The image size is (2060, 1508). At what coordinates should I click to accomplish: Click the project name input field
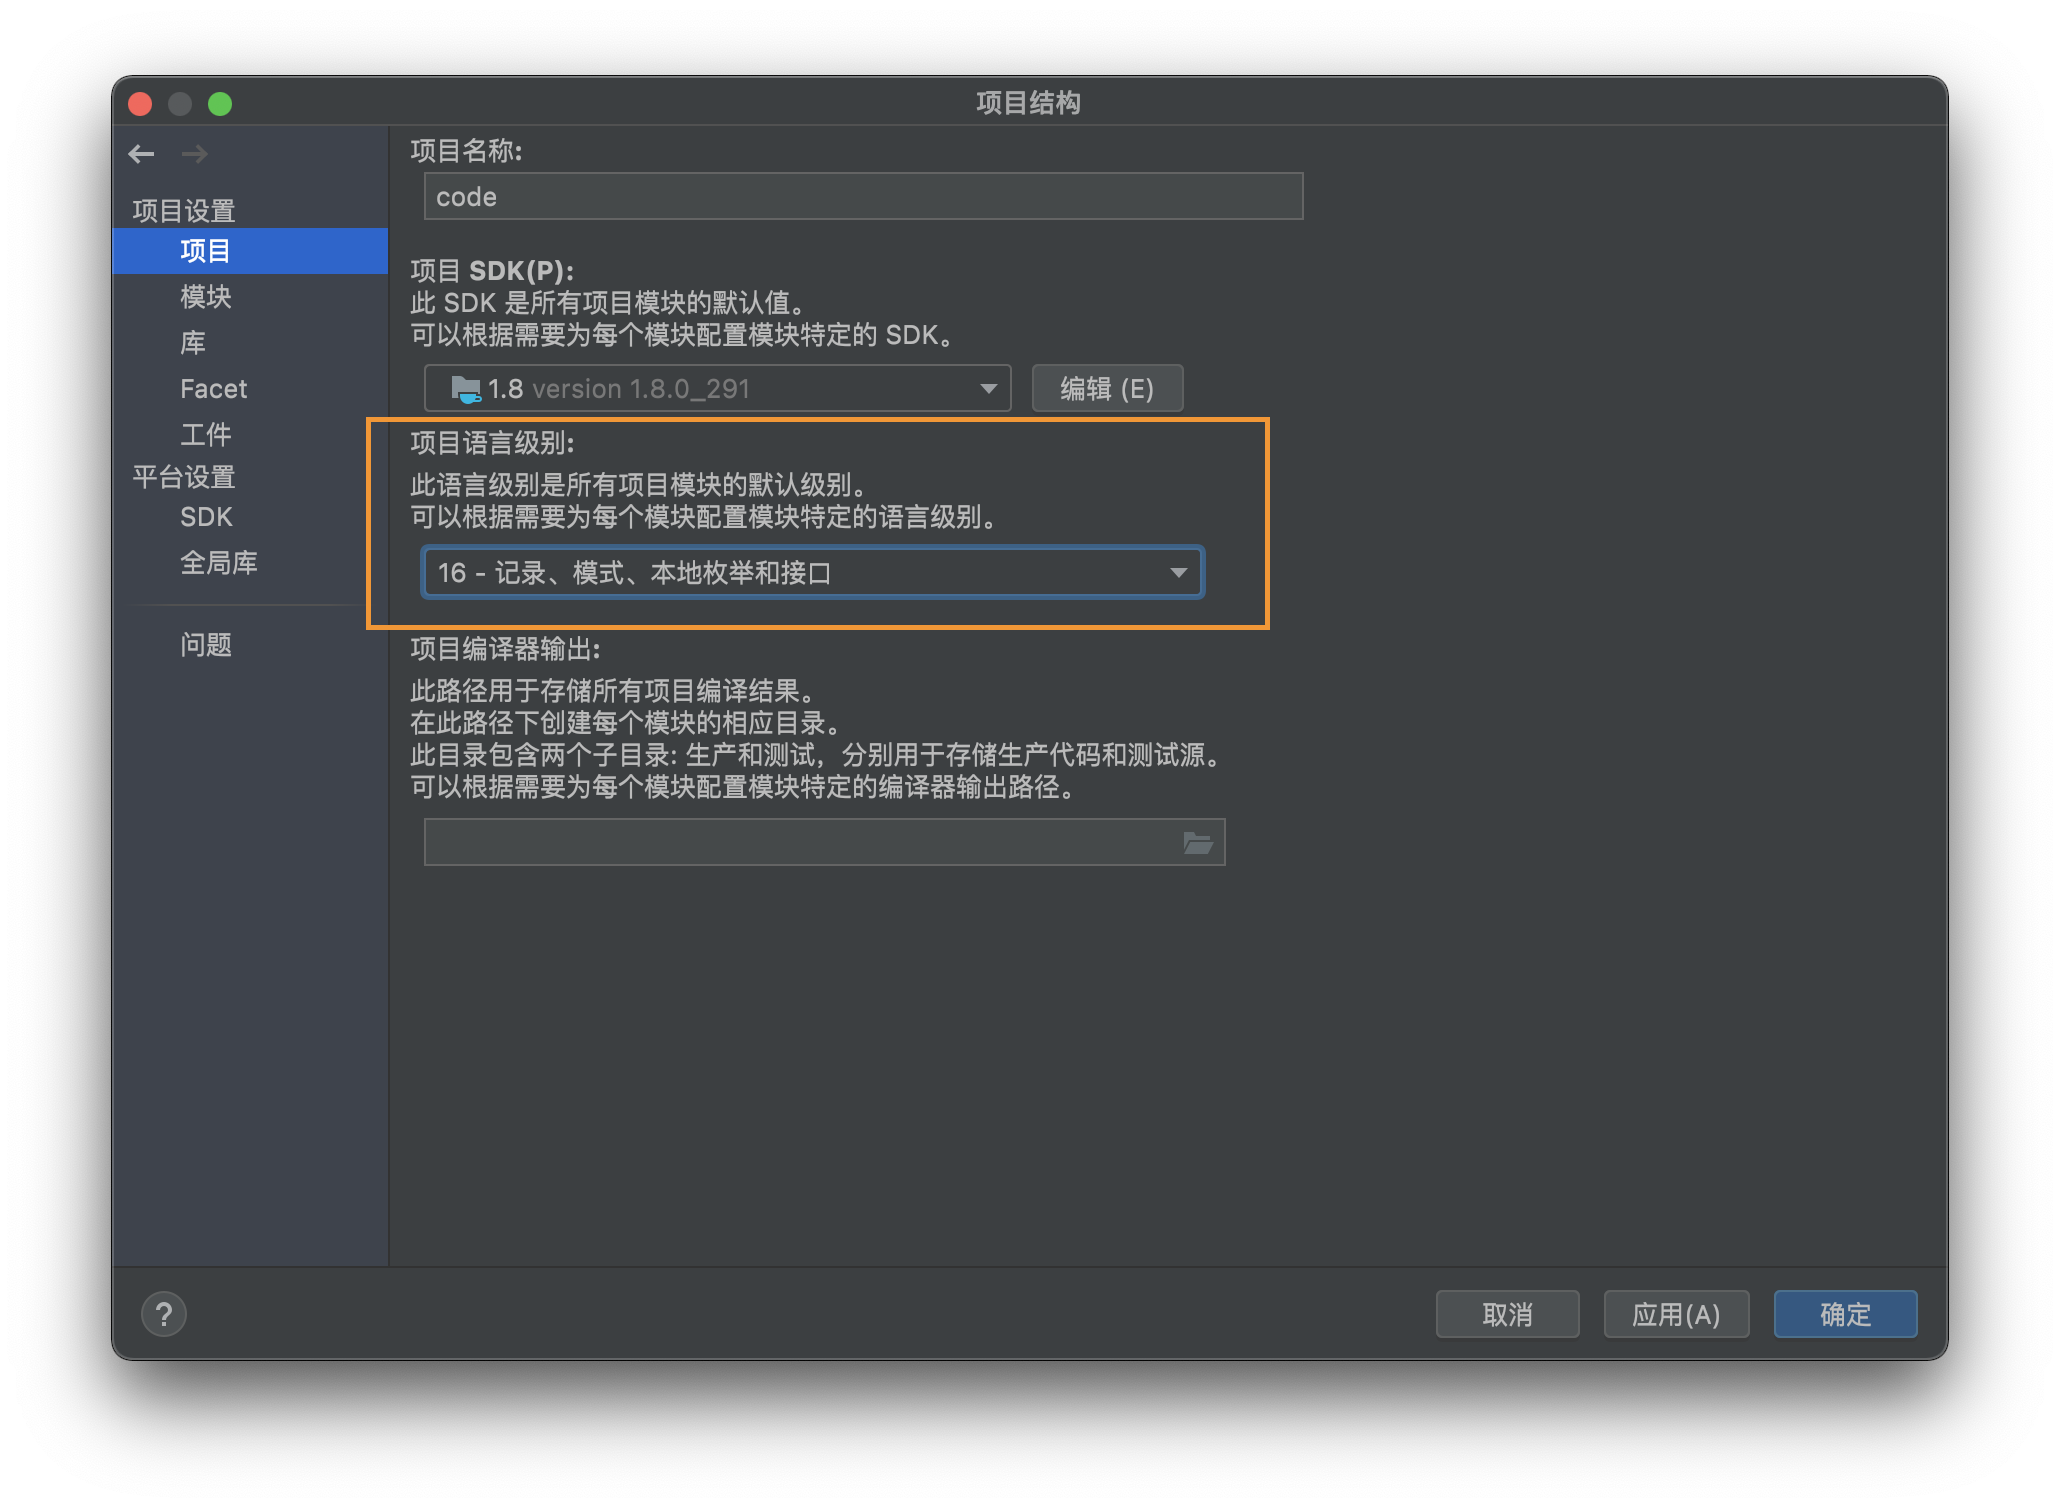(x=863, y=197)
